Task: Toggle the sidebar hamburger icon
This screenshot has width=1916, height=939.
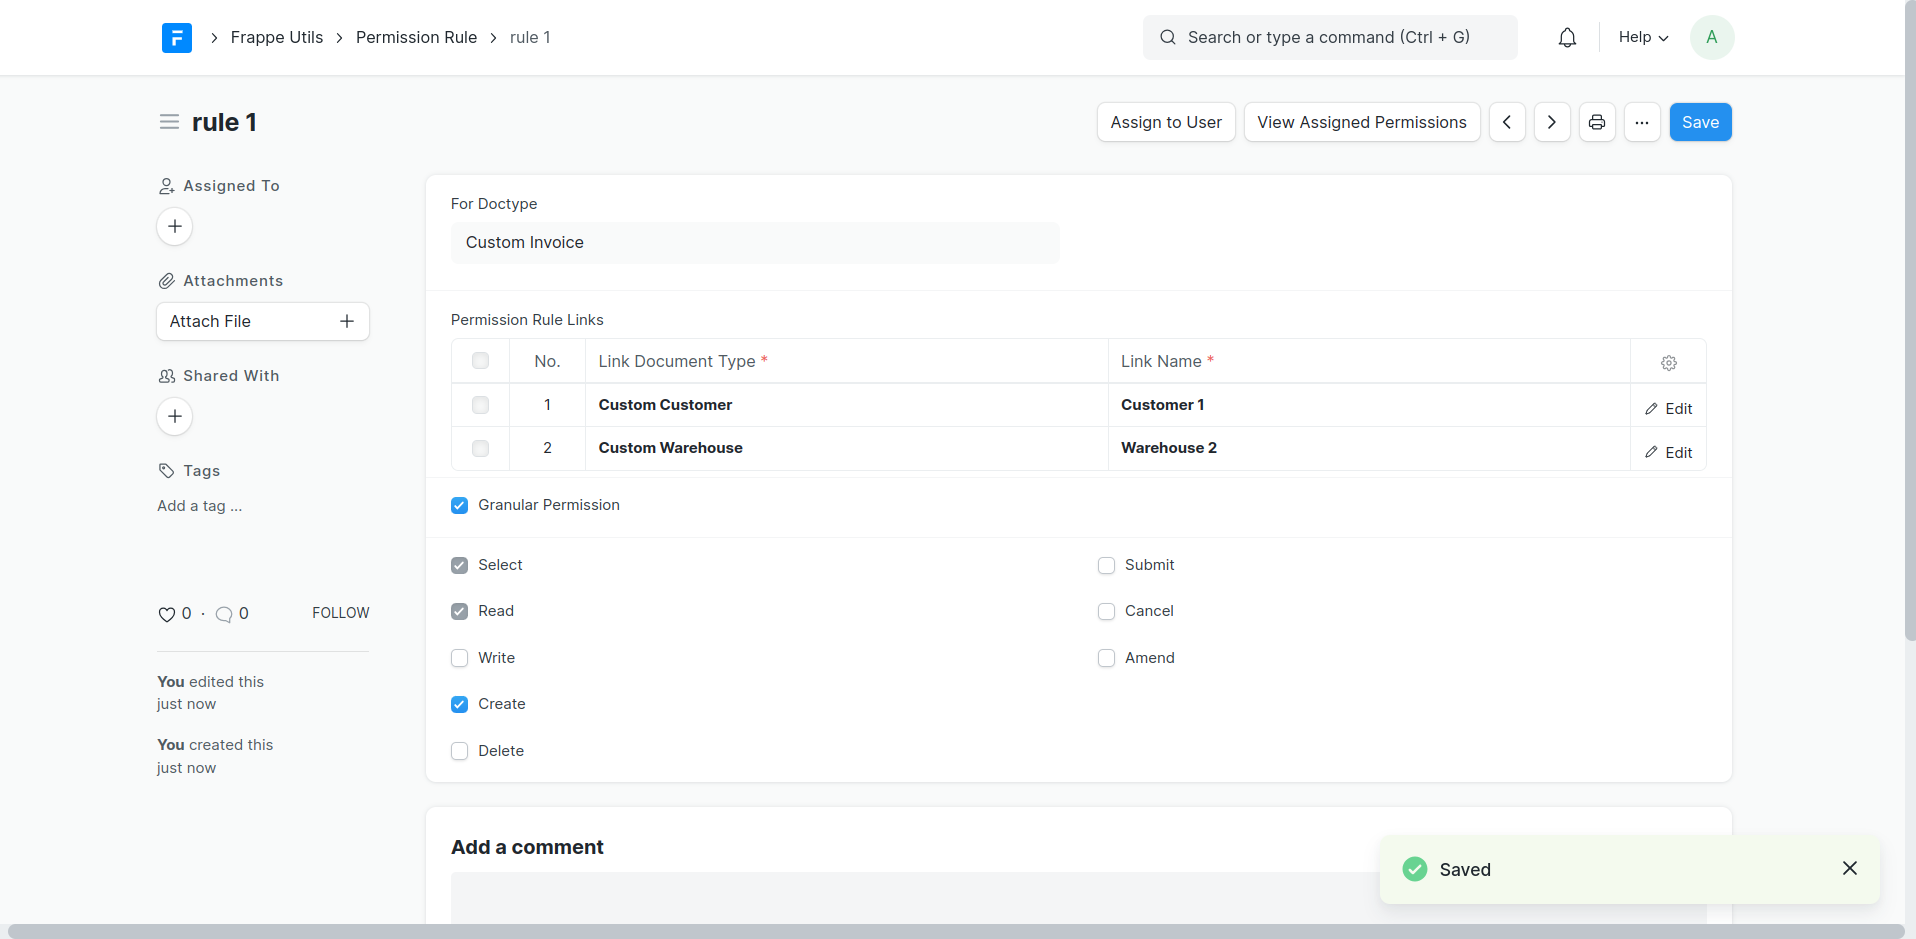Action: click(x=169, y=122)
